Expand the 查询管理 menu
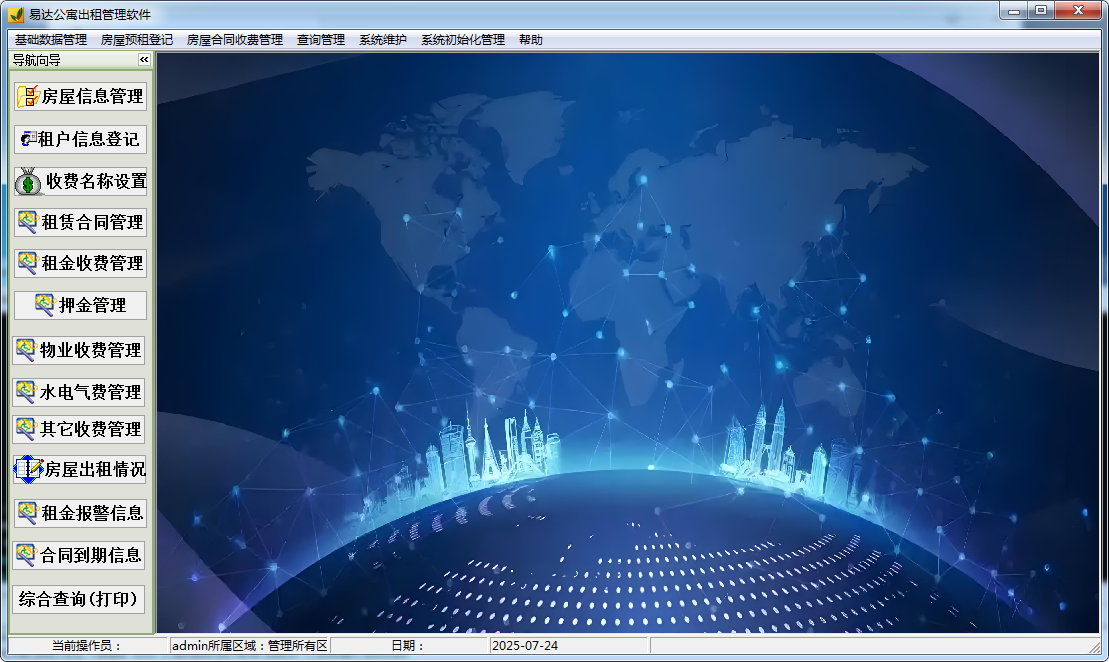Image resolution: width=1109 pixels, height=662 pixels. (321, 40)
